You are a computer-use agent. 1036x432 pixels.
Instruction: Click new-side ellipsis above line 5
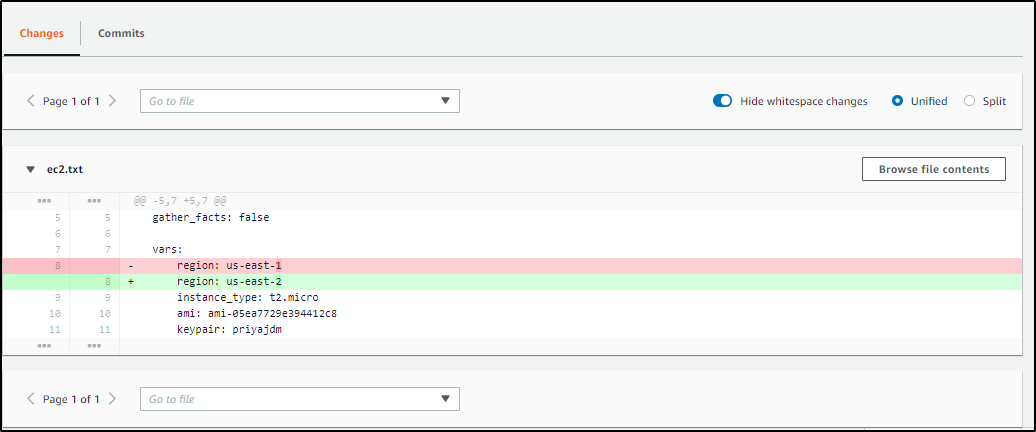[x=94, y=199]
